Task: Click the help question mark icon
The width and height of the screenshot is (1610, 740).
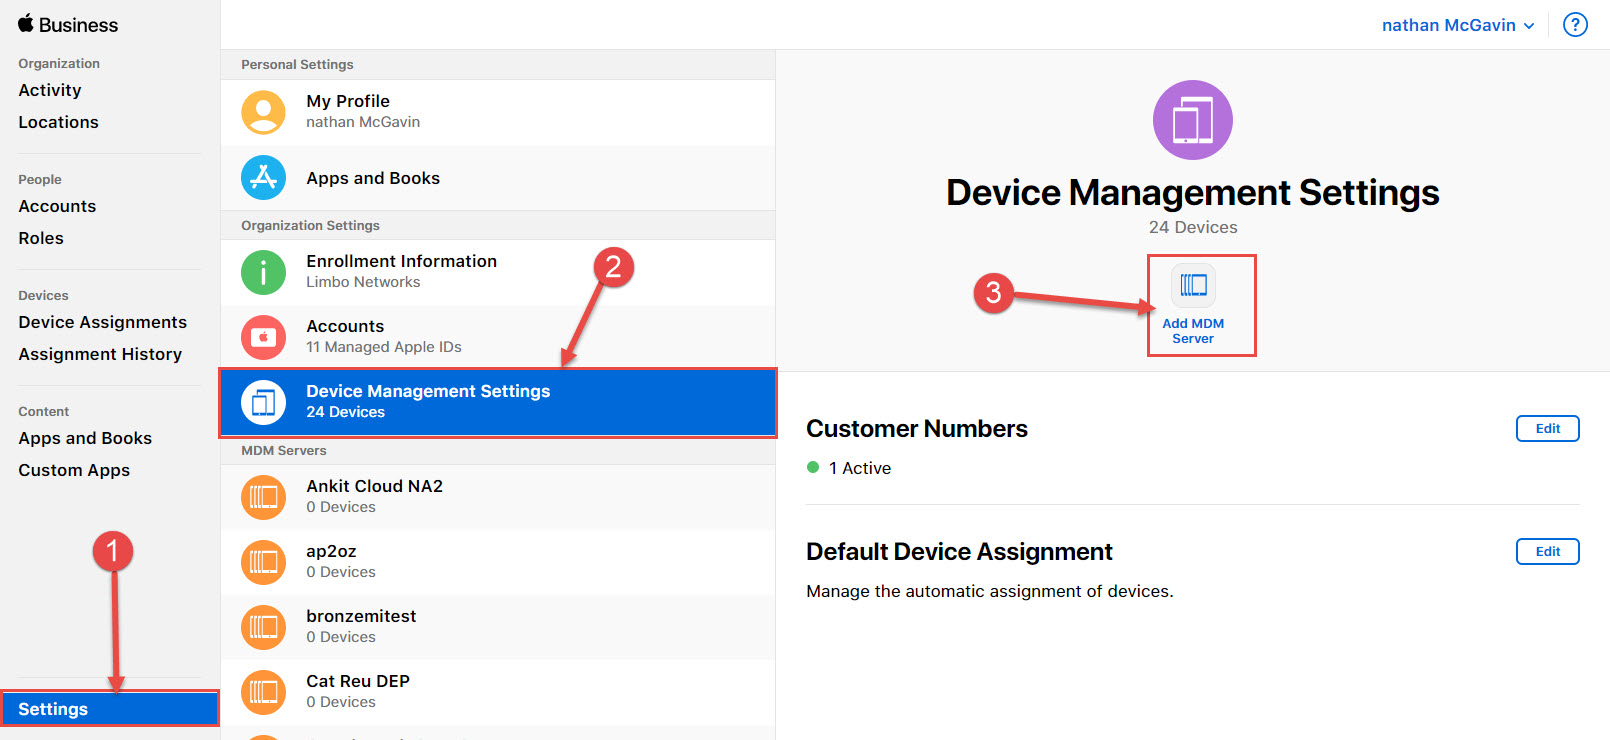Action: 1575,25
